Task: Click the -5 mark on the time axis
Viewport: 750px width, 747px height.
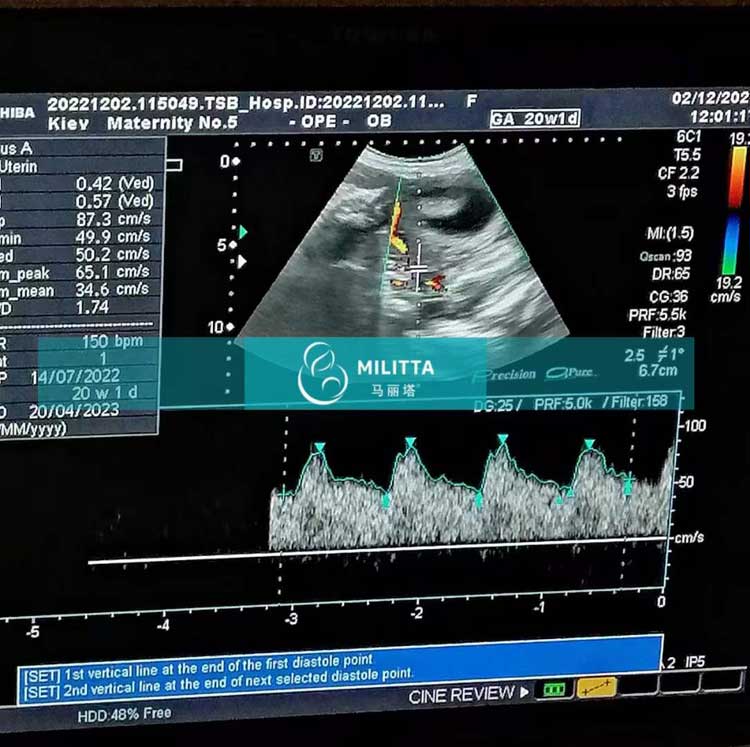Action: 32,632
